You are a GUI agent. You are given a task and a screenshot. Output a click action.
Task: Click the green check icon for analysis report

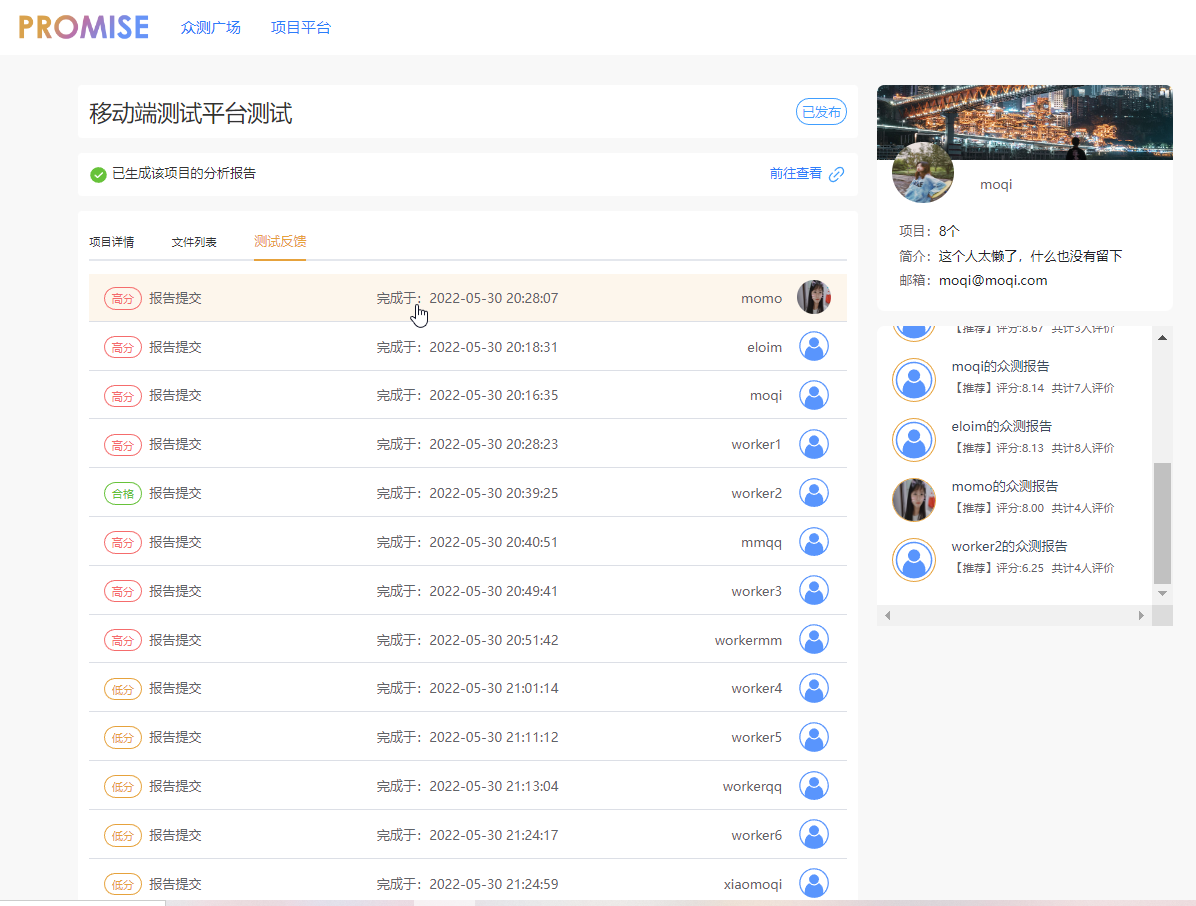pyautogui.click(x=98, y=175)
